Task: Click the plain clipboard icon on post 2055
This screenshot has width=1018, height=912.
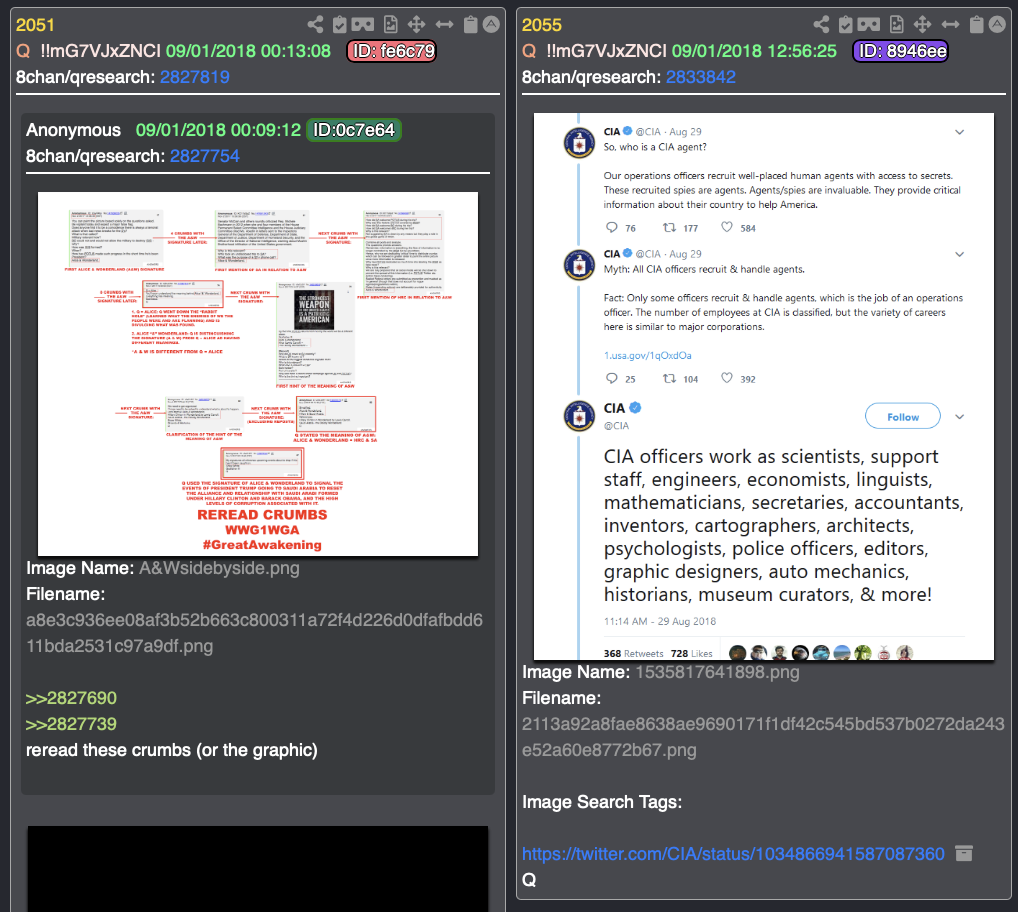Action: pos(976,25)
